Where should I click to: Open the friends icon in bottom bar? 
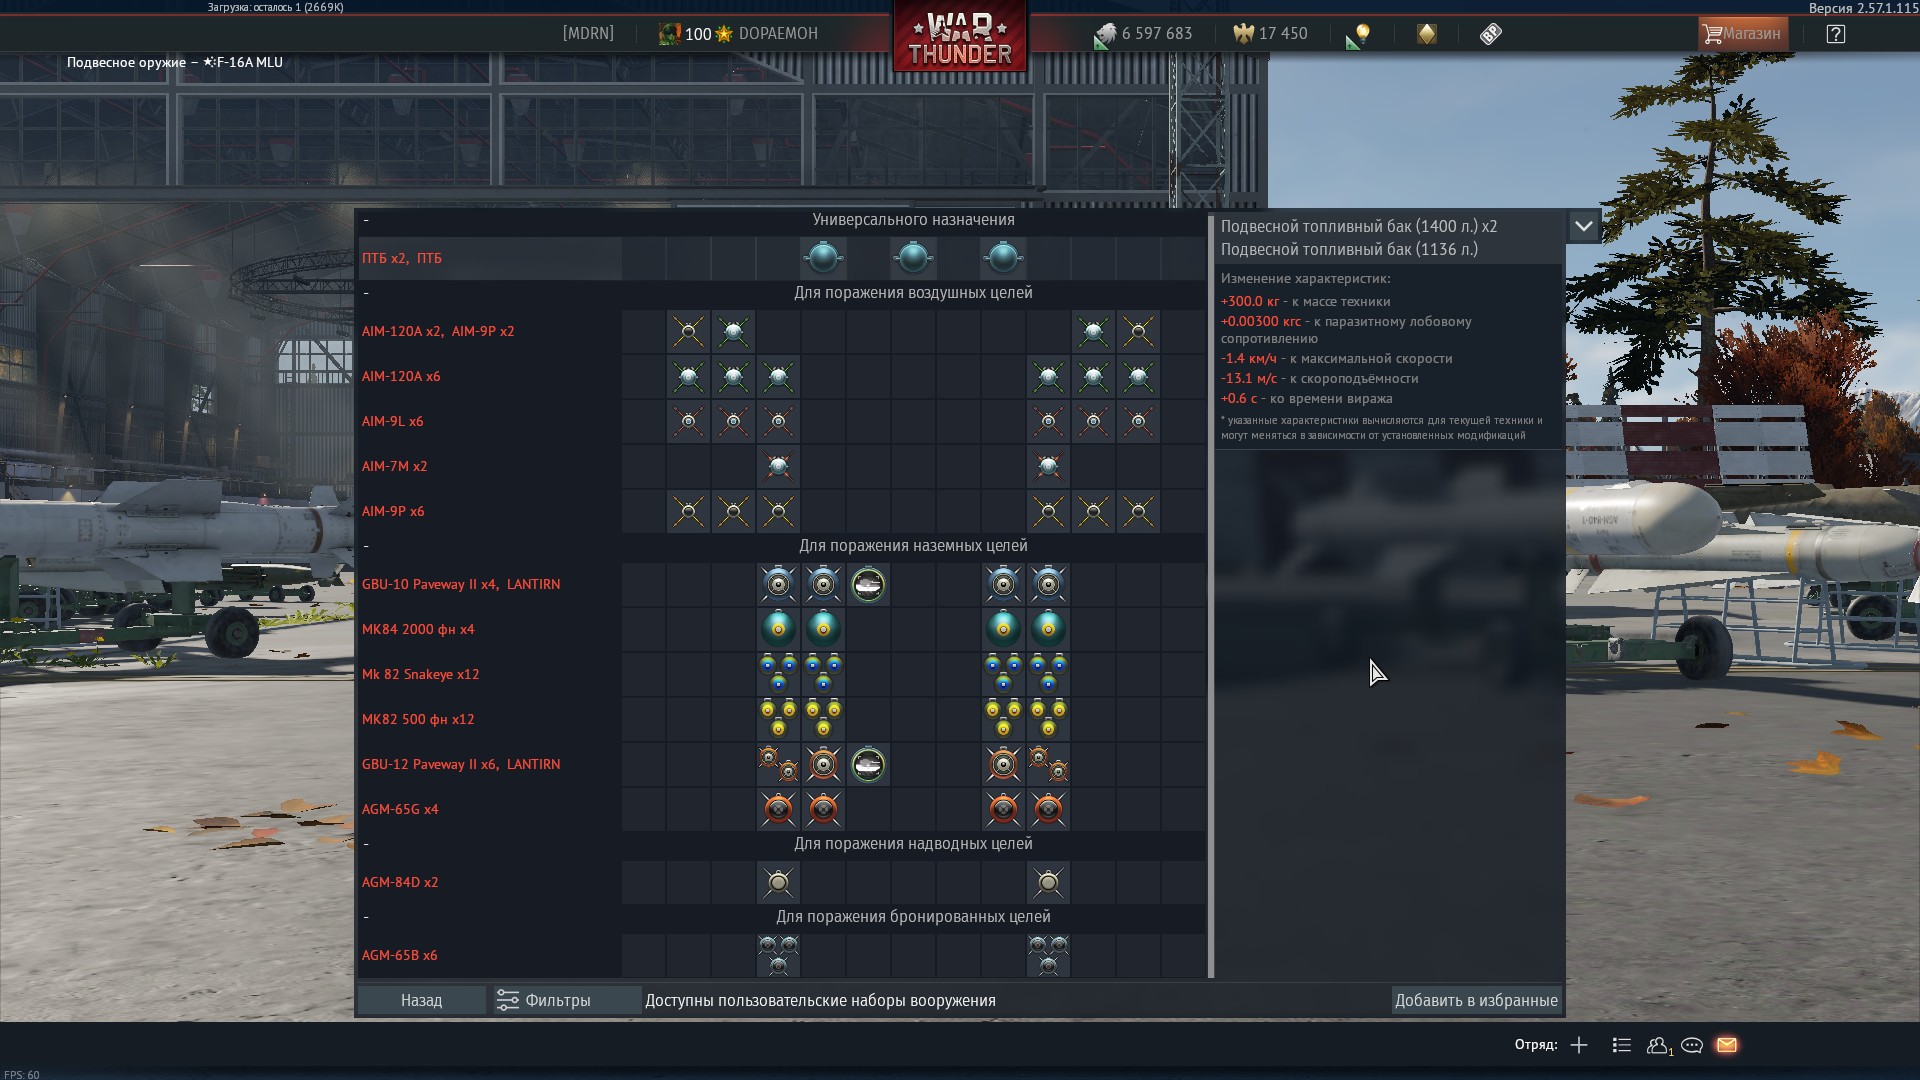(x=1658, y=1045)
